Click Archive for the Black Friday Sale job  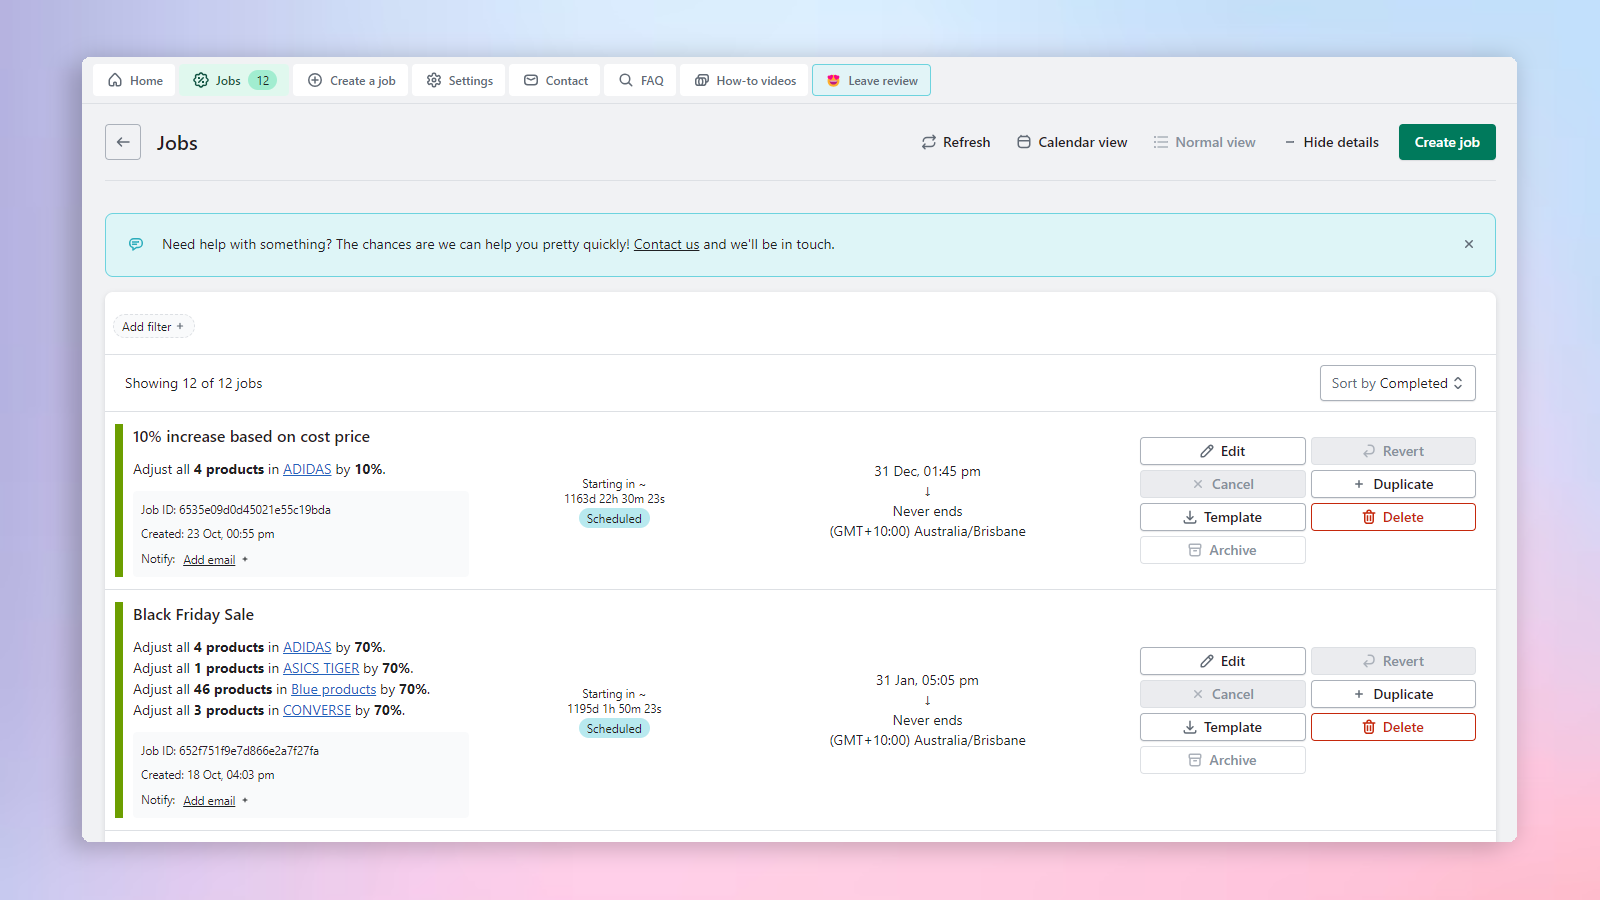click(x=1222, y=760)
